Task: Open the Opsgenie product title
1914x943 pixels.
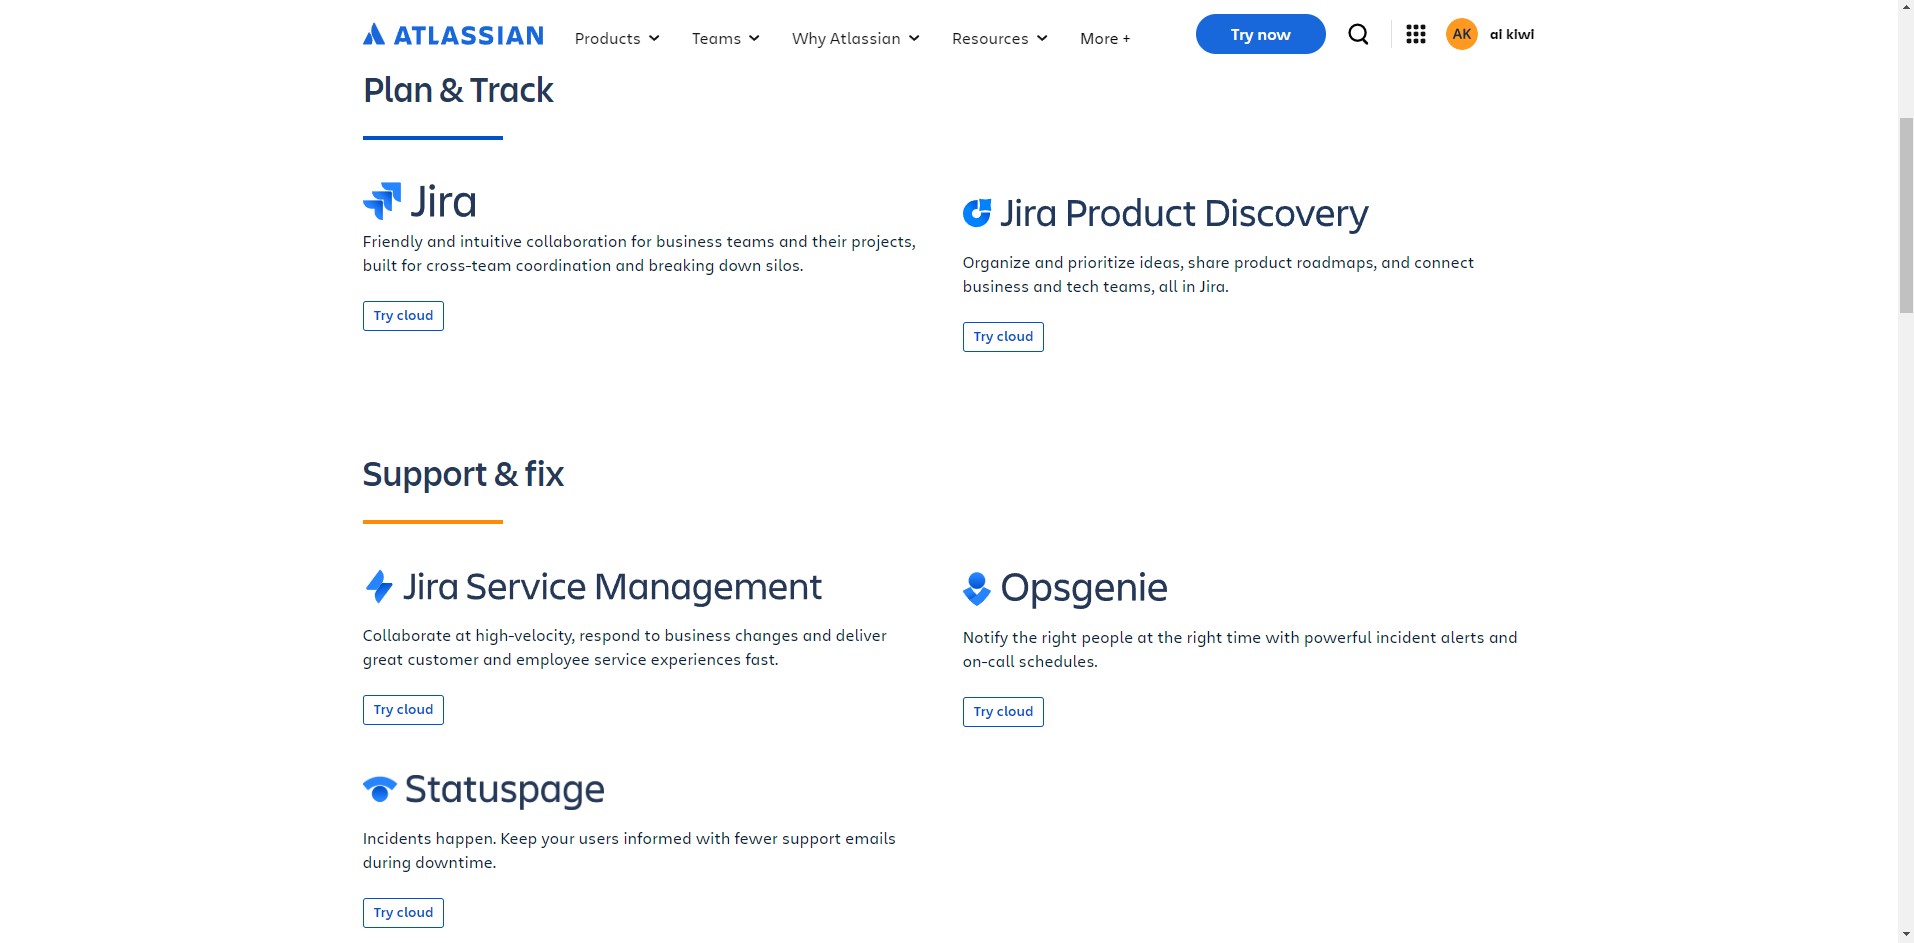Action: (1084, 589)
